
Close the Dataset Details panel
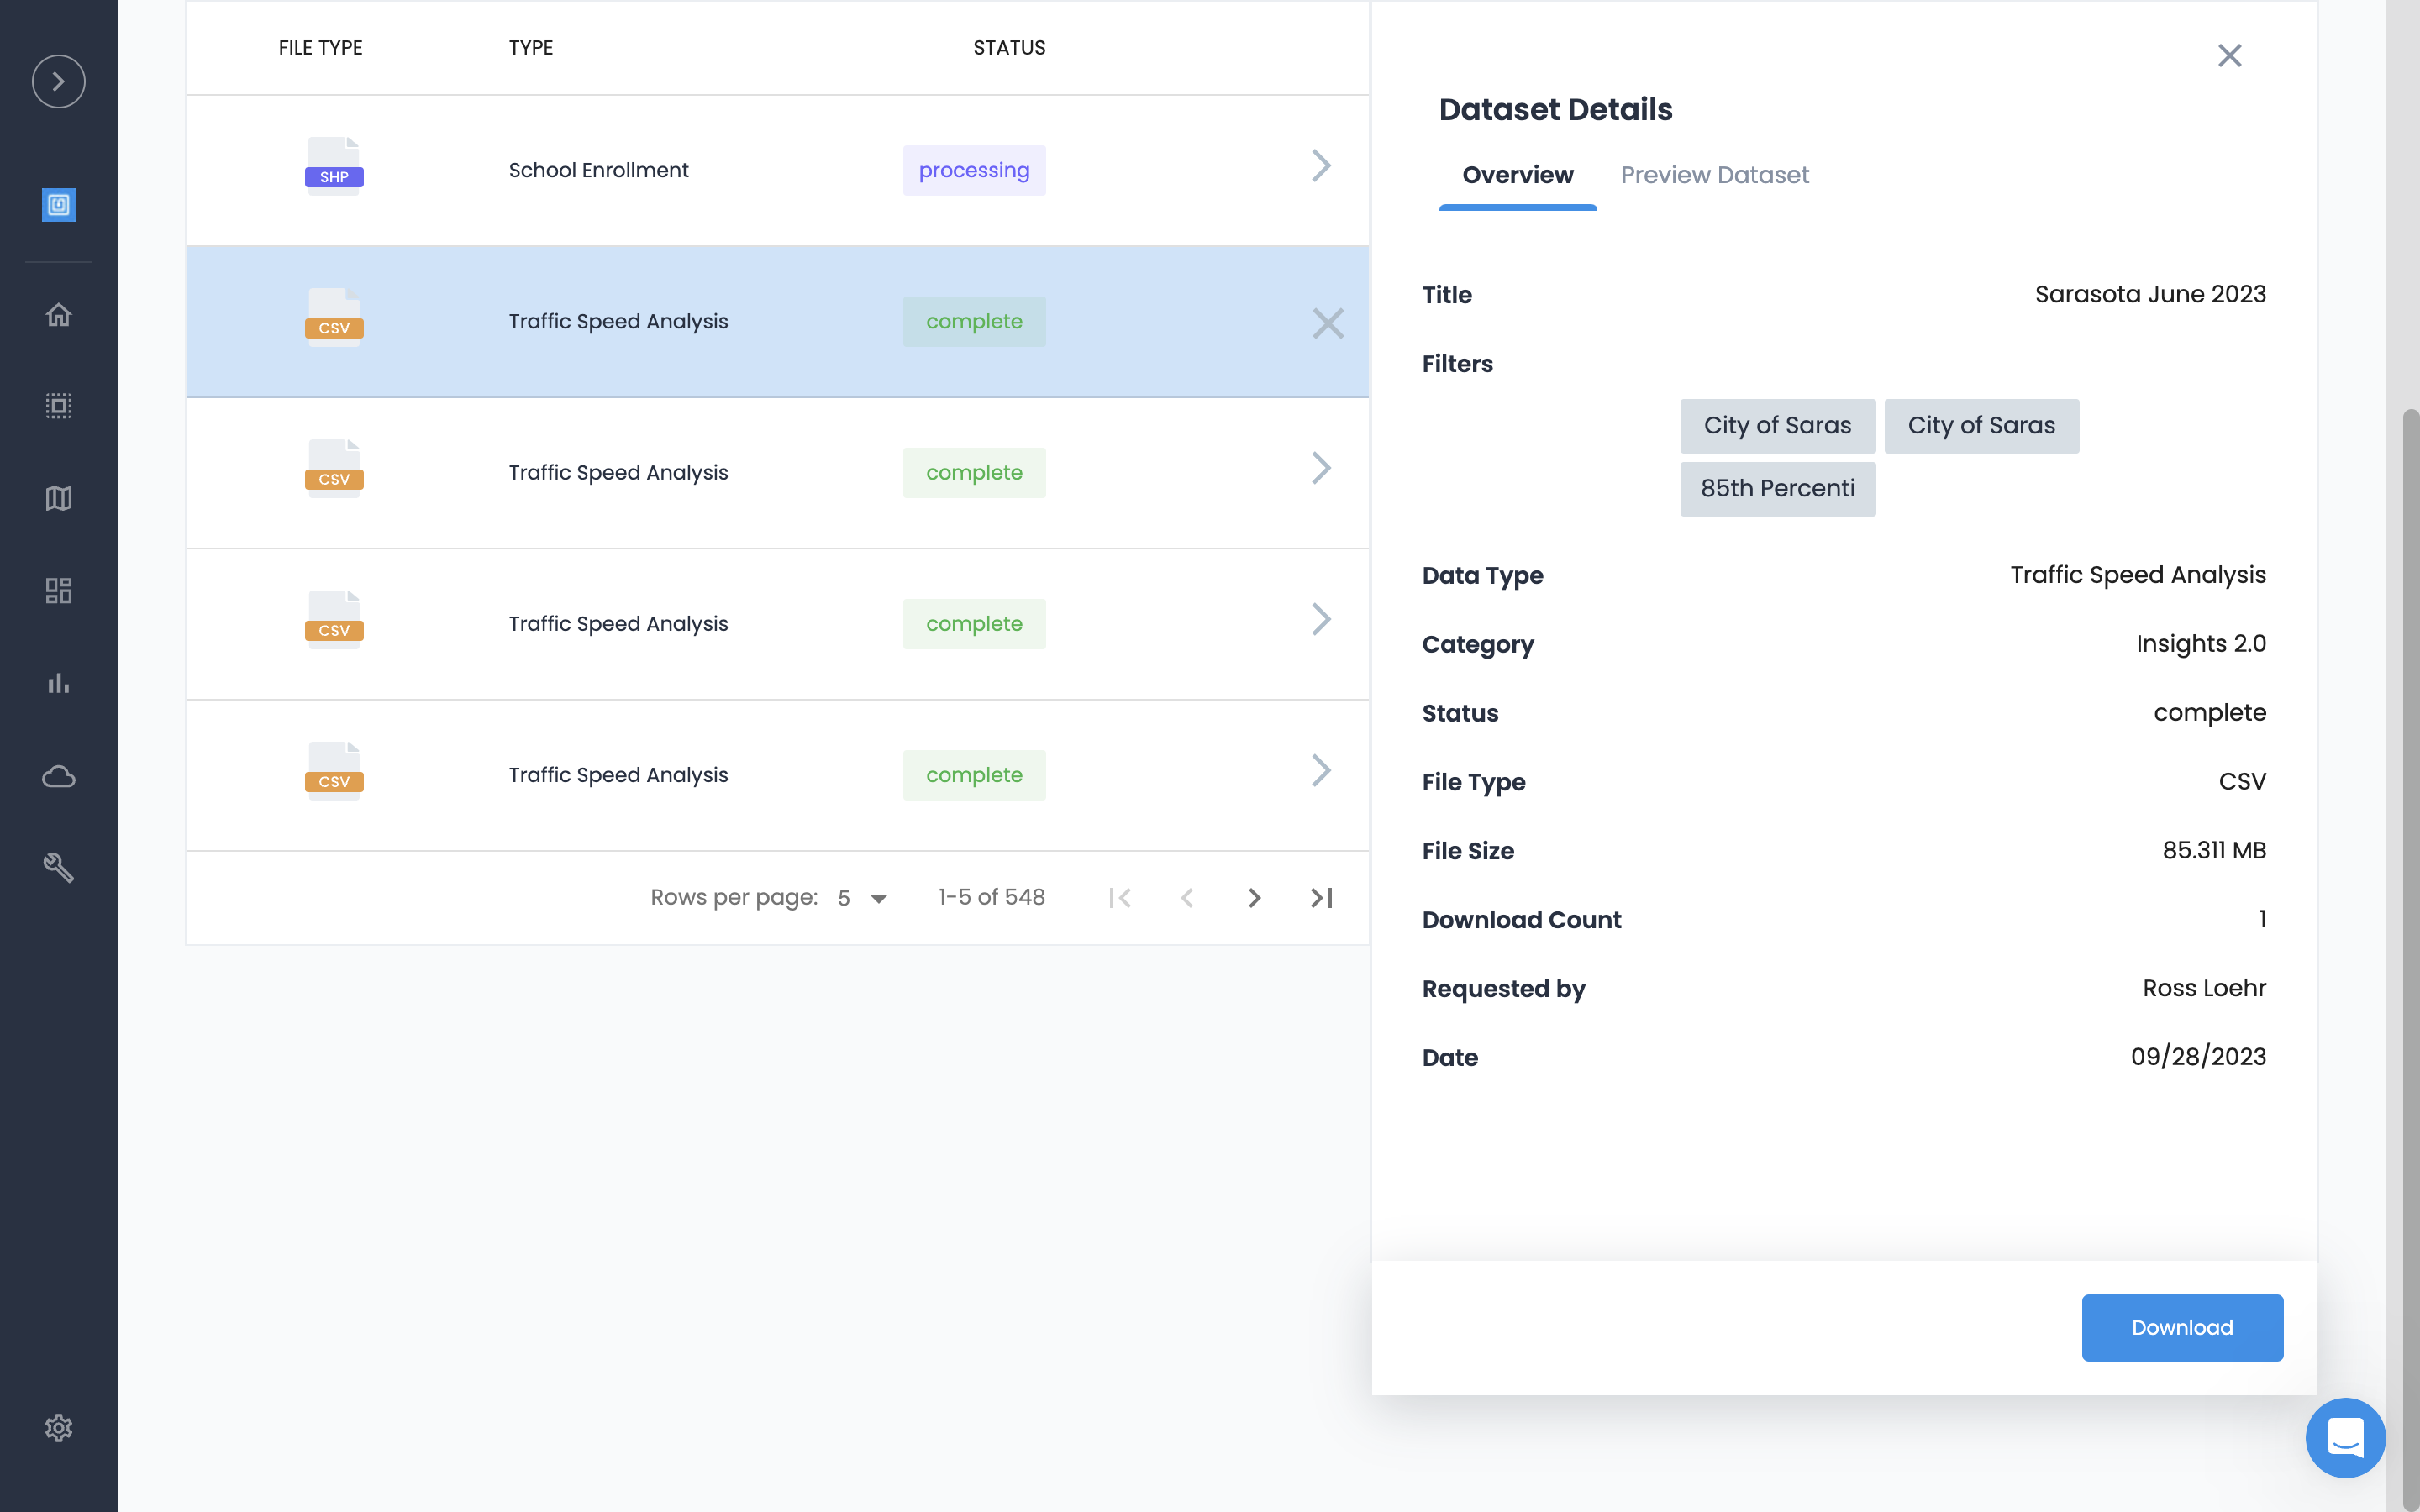[2230, 55]
